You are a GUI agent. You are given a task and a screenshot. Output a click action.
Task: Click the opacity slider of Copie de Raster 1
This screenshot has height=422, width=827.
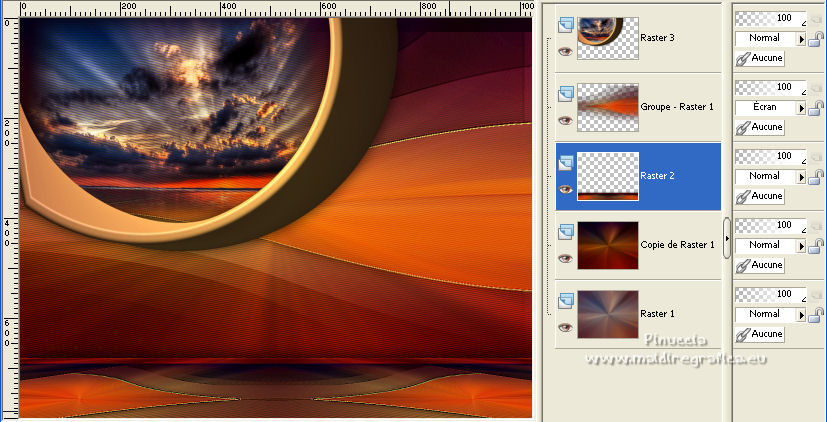click(x=771, y=226)
